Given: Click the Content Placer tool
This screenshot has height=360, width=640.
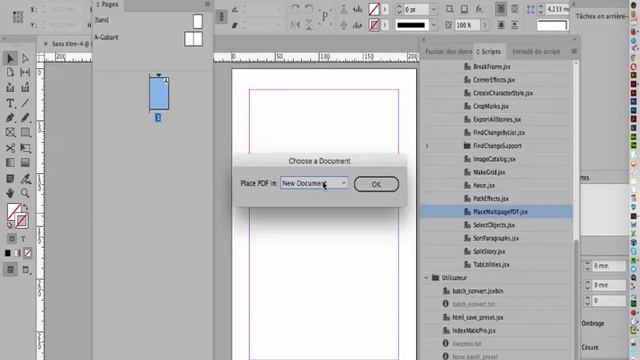Looking at the screenshot, I should (25, 88).
